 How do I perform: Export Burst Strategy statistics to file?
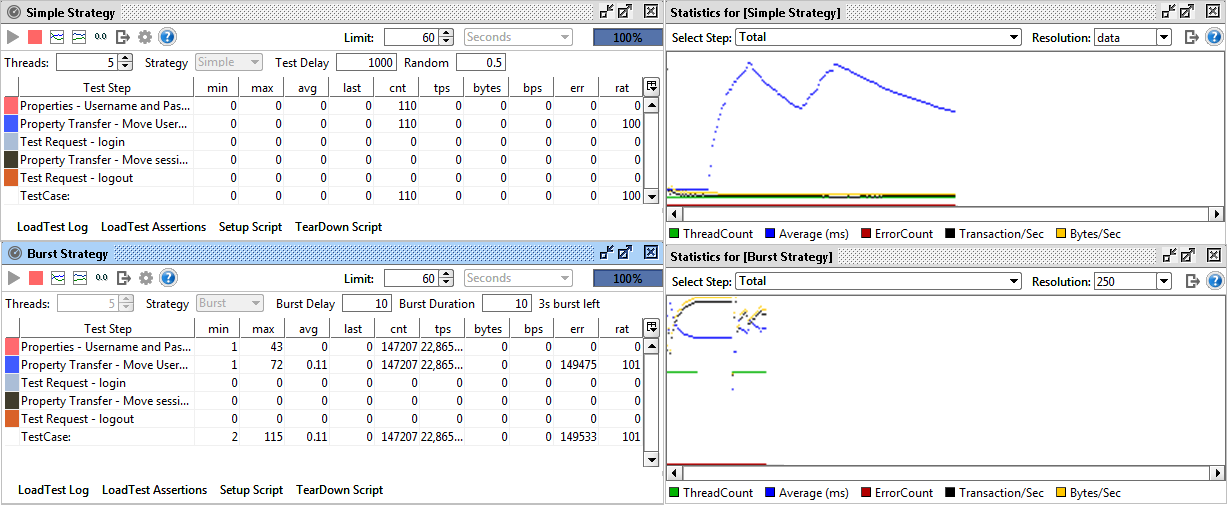pyautogui.click(x=123, y=278)
